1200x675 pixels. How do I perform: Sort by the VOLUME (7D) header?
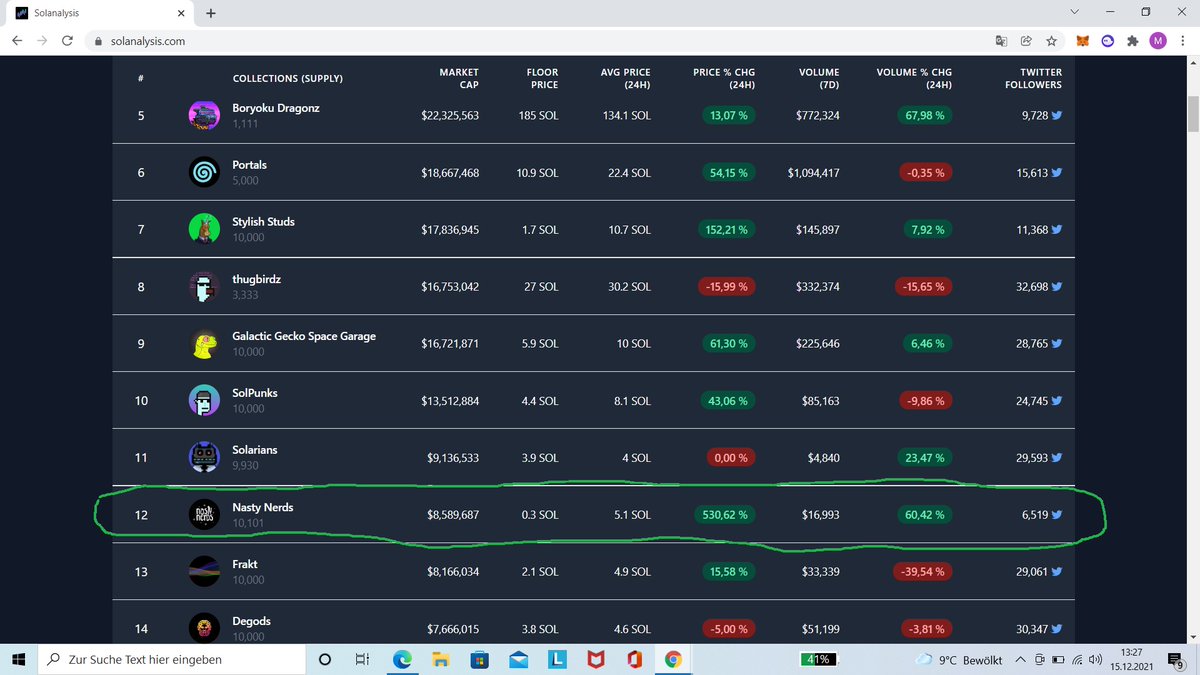click(819, 78)
